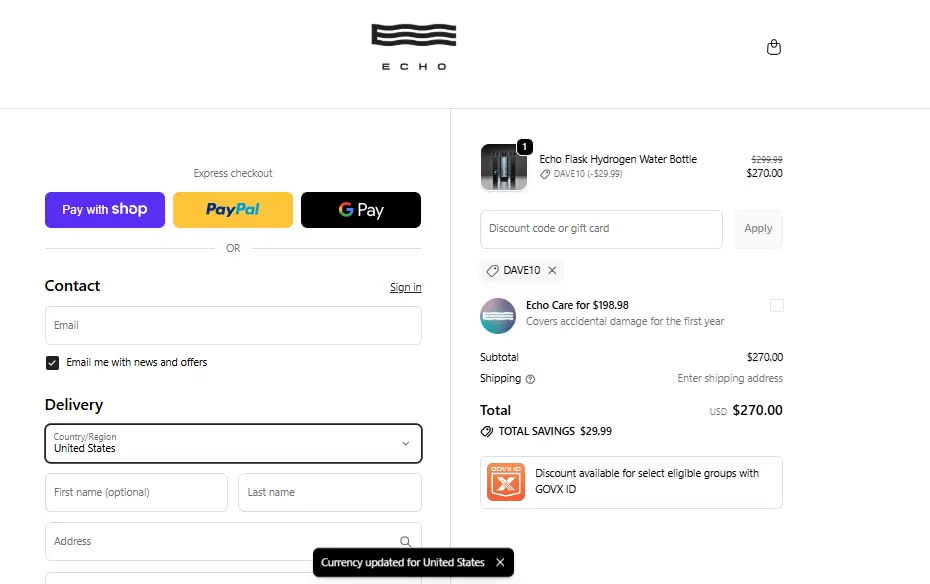Choose PayPal express checkout

[x=233, y=210]
